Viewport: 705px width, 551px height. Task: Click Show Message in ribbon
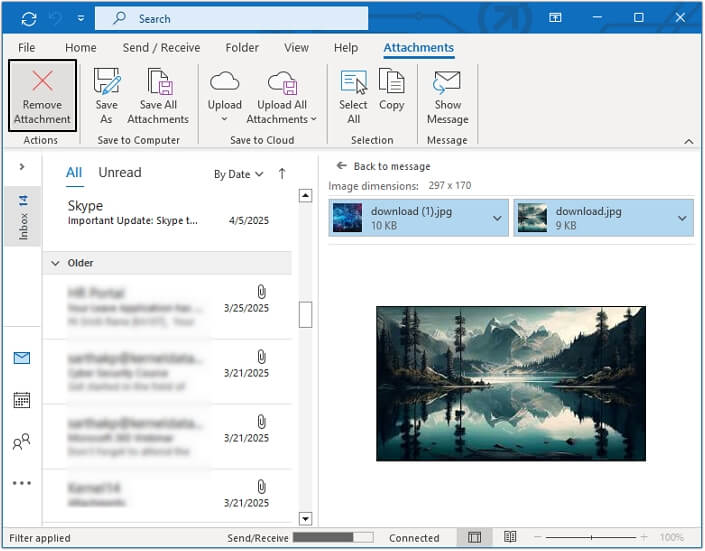tap(447, 96)
